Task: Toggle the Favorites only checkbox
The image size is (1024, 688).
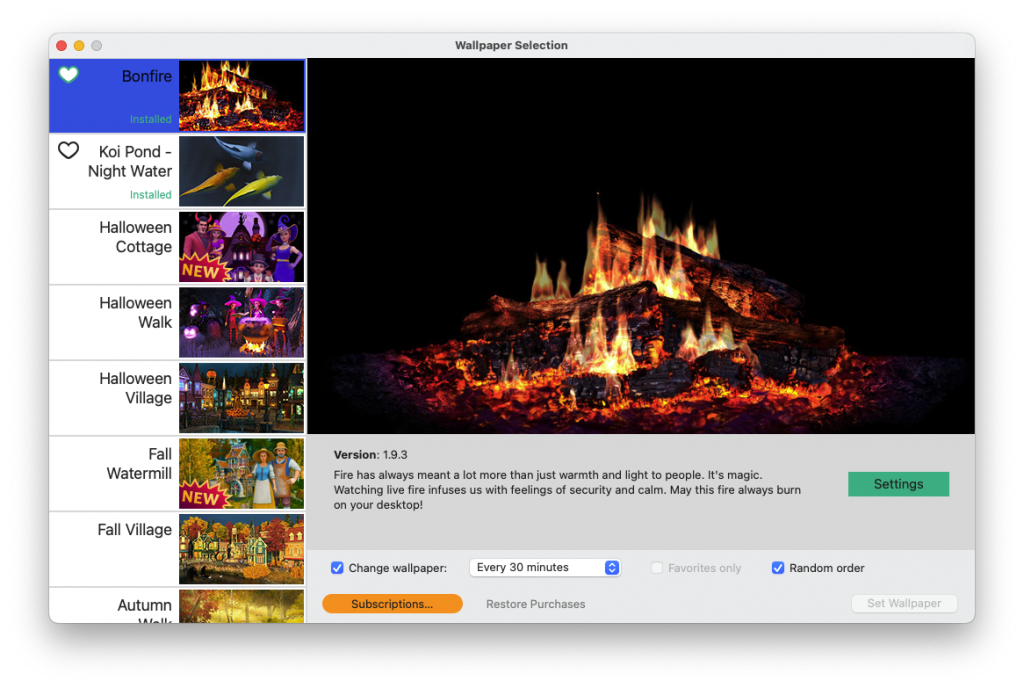Action: [657, 568]
